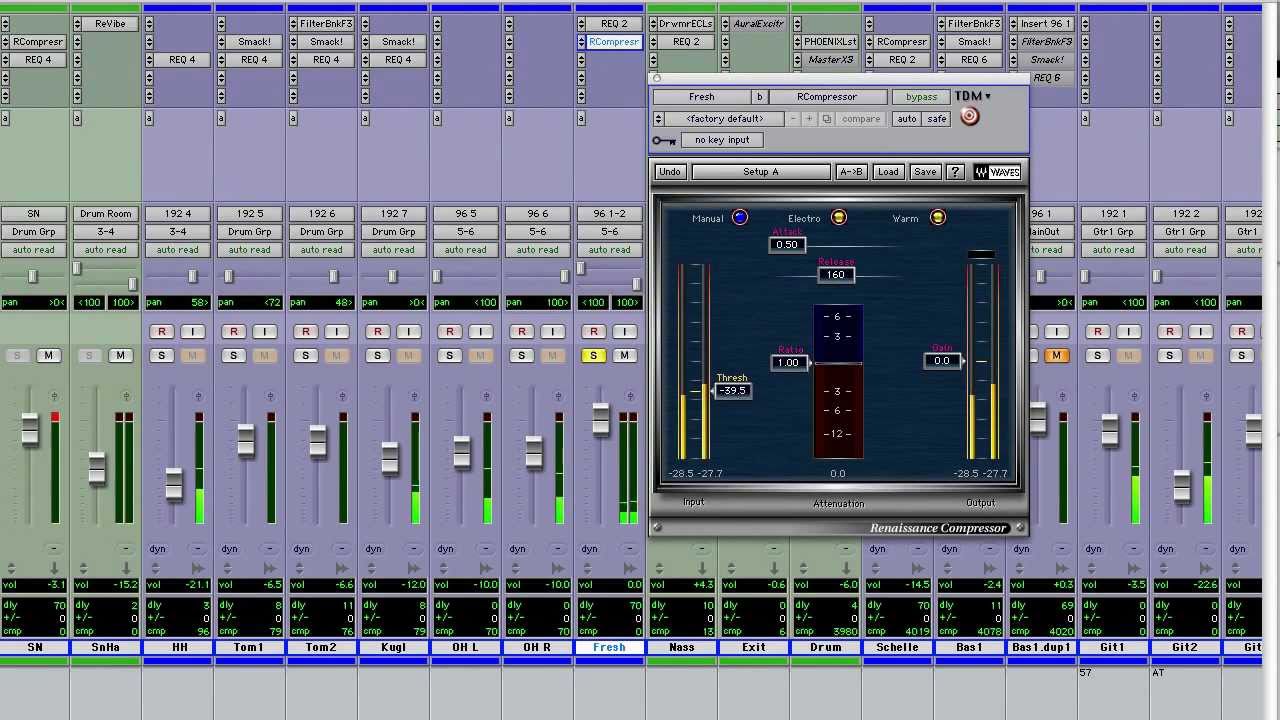Open auto read mode on SN track
Screen dimensions: 1280x720
point(33,250)
